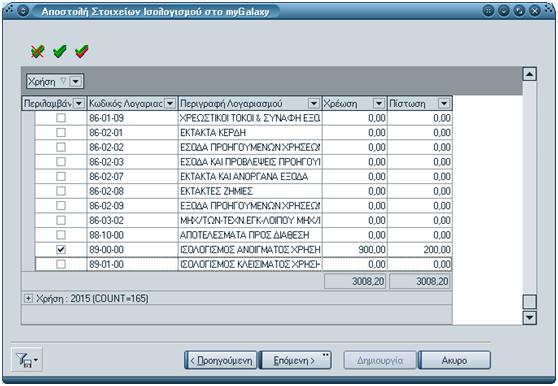The width and height of the screenshot is (558, 386).
Task: Open the Κωδικός Λογαριασμού column filter dropdown
Action: click(x=170, y=104)
